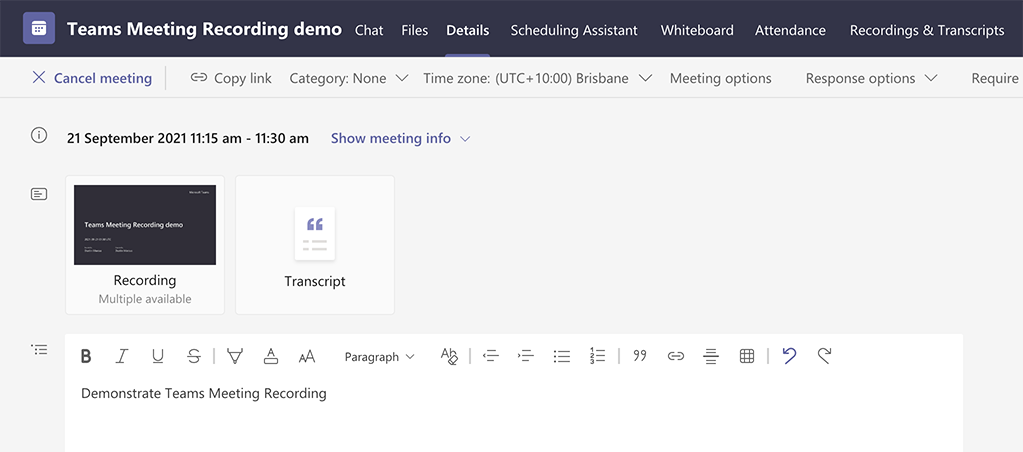The height and width of the screenshot is (452, 1023).
Task: Insert bulleted list
Action: [x=562, y=356]
